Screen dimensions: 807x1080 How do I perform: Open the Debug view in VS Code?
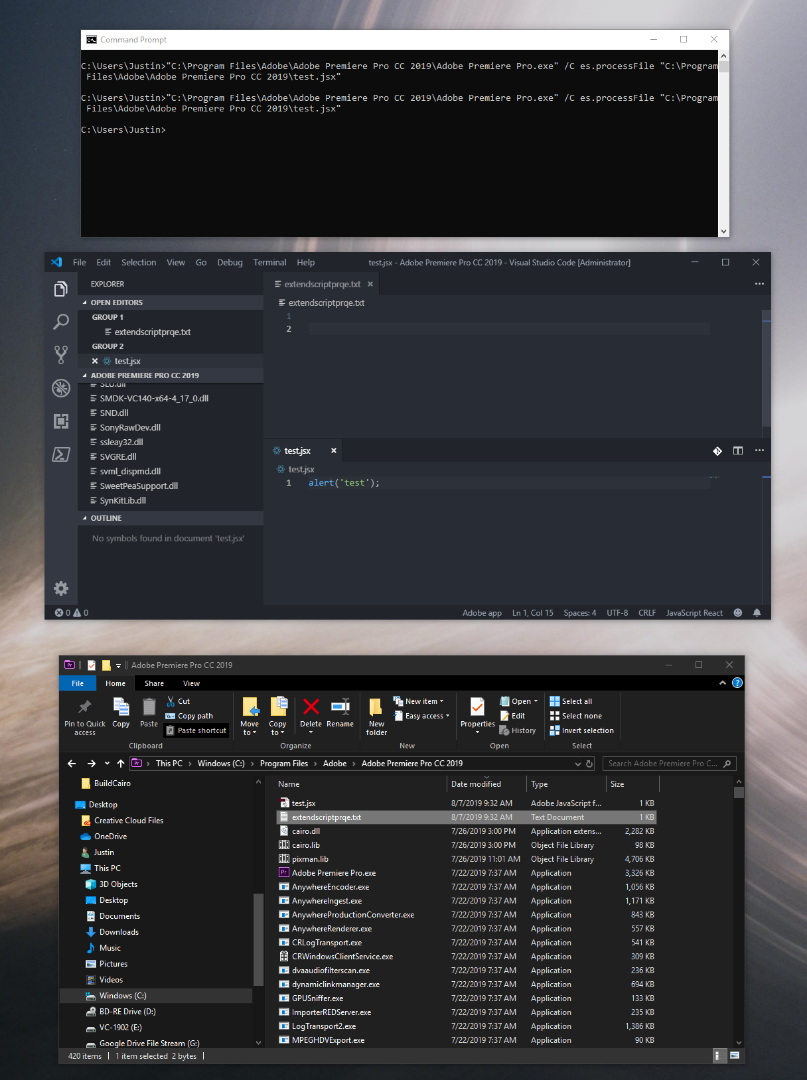(61, 388)
